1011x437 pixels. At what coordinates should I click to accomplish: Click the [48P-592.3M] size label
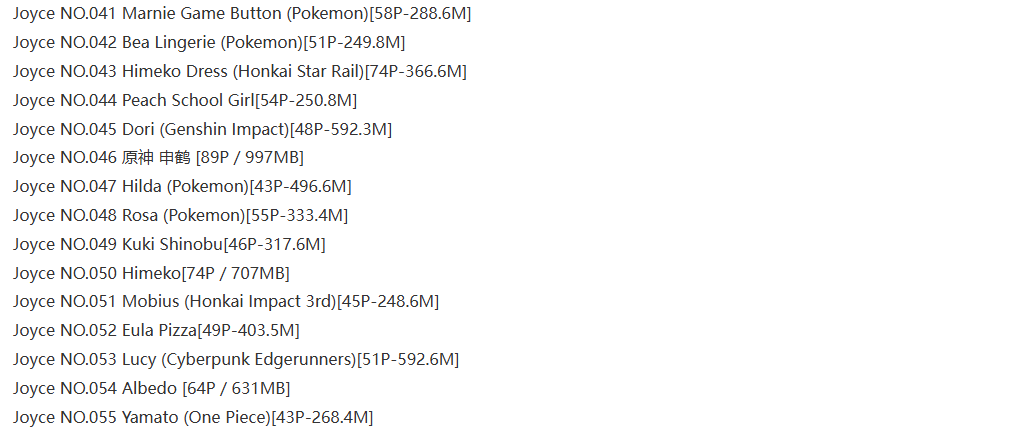tap(341, 130)
